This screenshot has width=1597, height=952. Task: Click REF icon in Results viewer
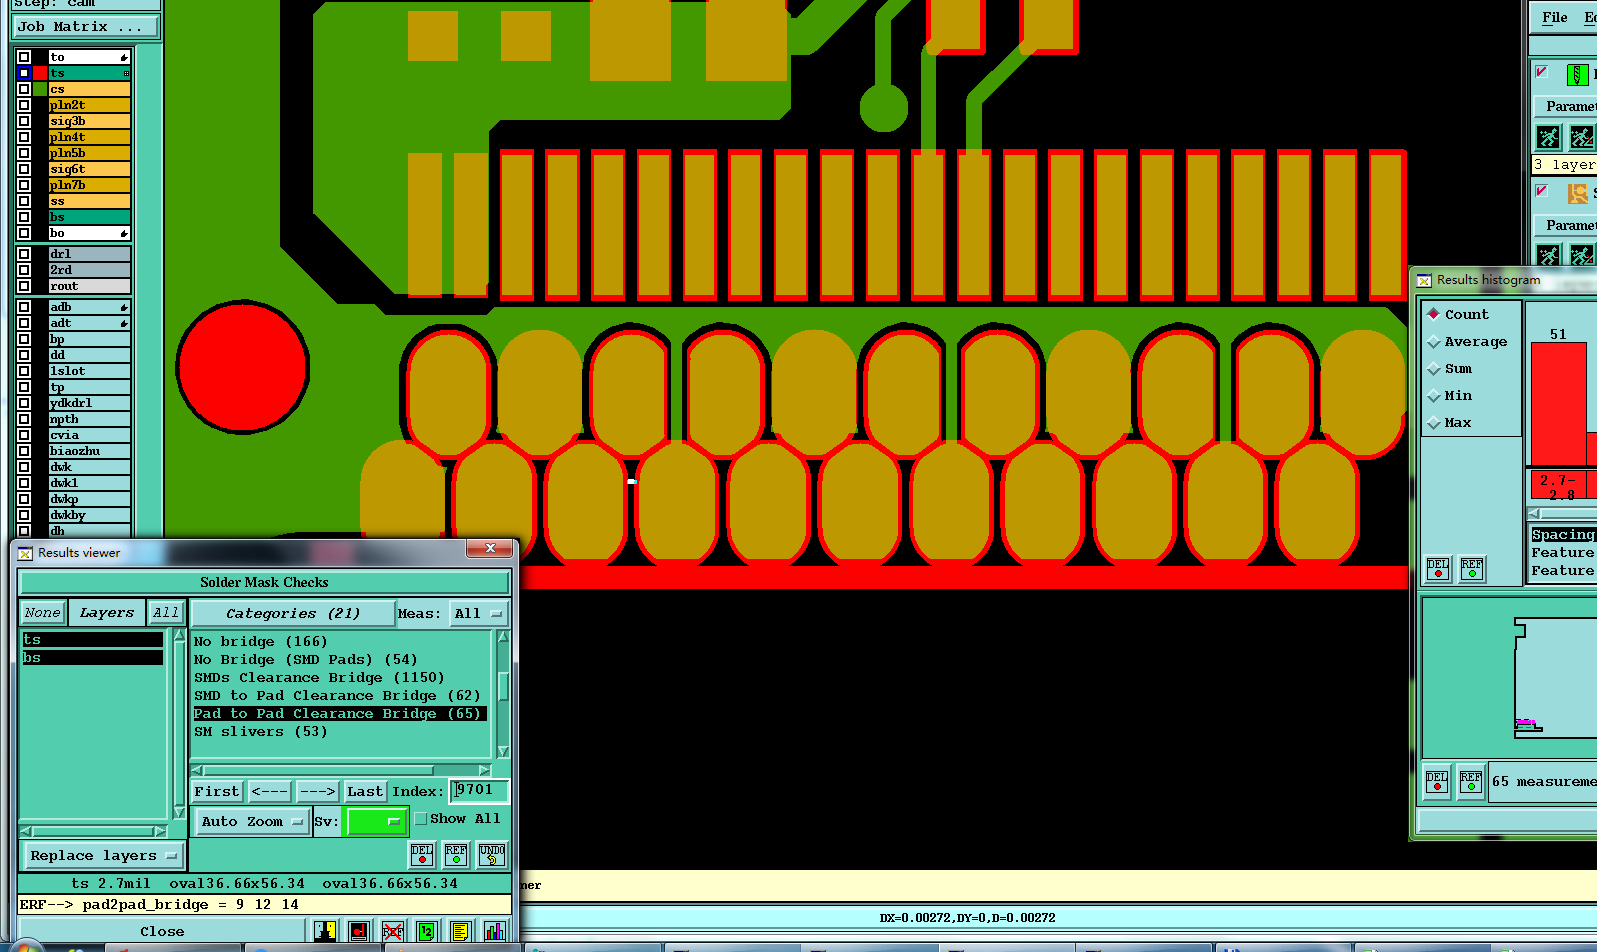pyautogui.click(x=456, y=854)
